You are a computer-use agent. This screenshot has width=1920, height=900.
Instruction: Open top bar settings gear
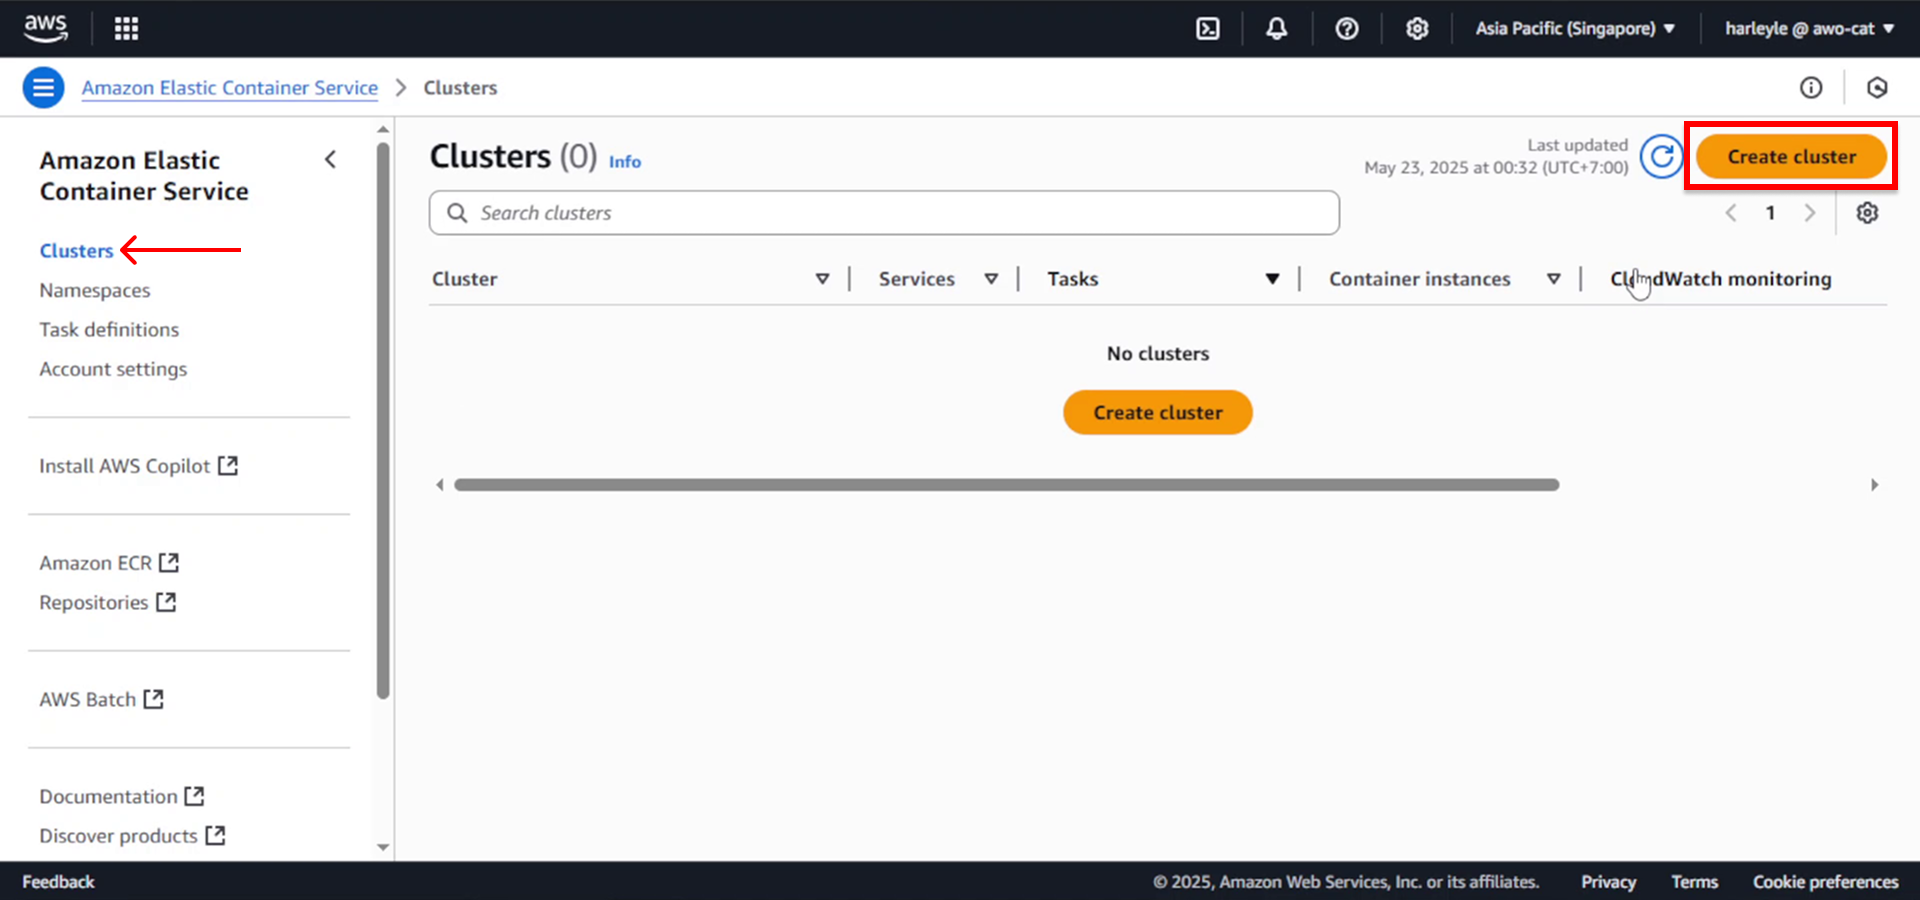click(x=1417, y=28)
